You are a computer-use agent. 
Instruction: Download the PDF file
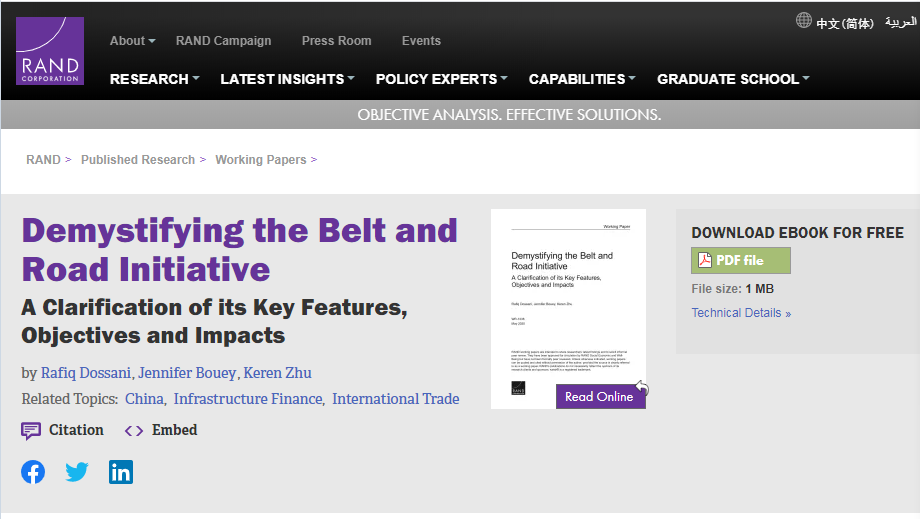(x=740, y=261)
